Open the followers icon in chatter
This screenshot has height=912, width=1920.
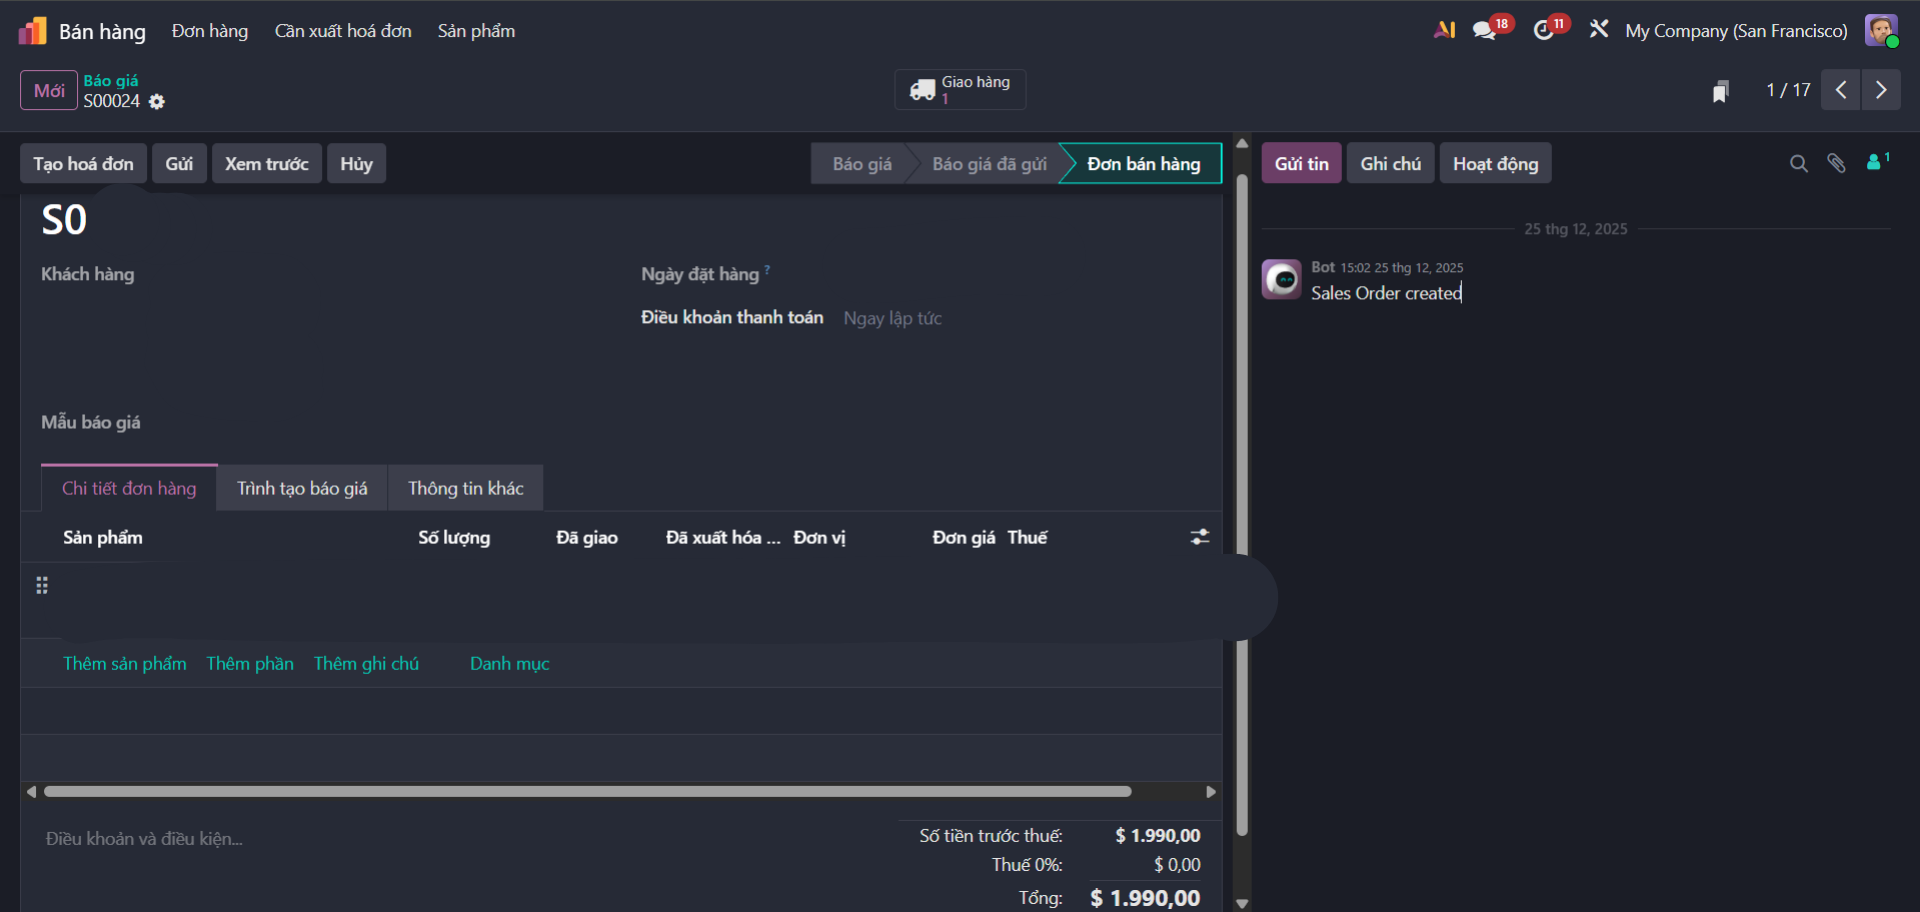1875,163
